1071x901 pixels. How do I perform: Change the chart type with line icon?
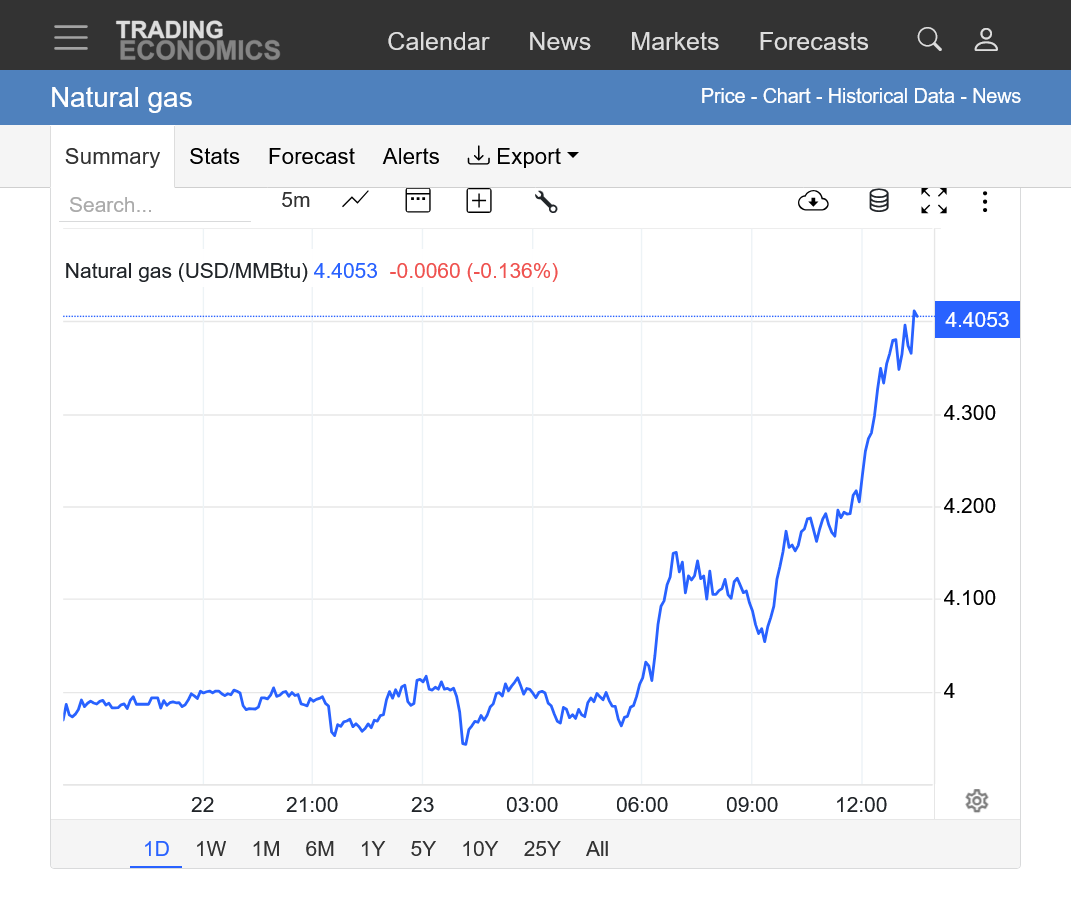355,200
